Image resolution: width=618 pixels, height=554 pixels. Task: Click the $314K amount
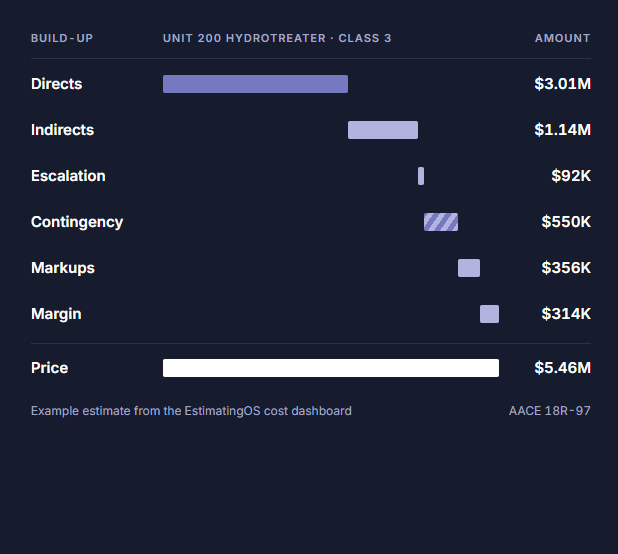566,314
